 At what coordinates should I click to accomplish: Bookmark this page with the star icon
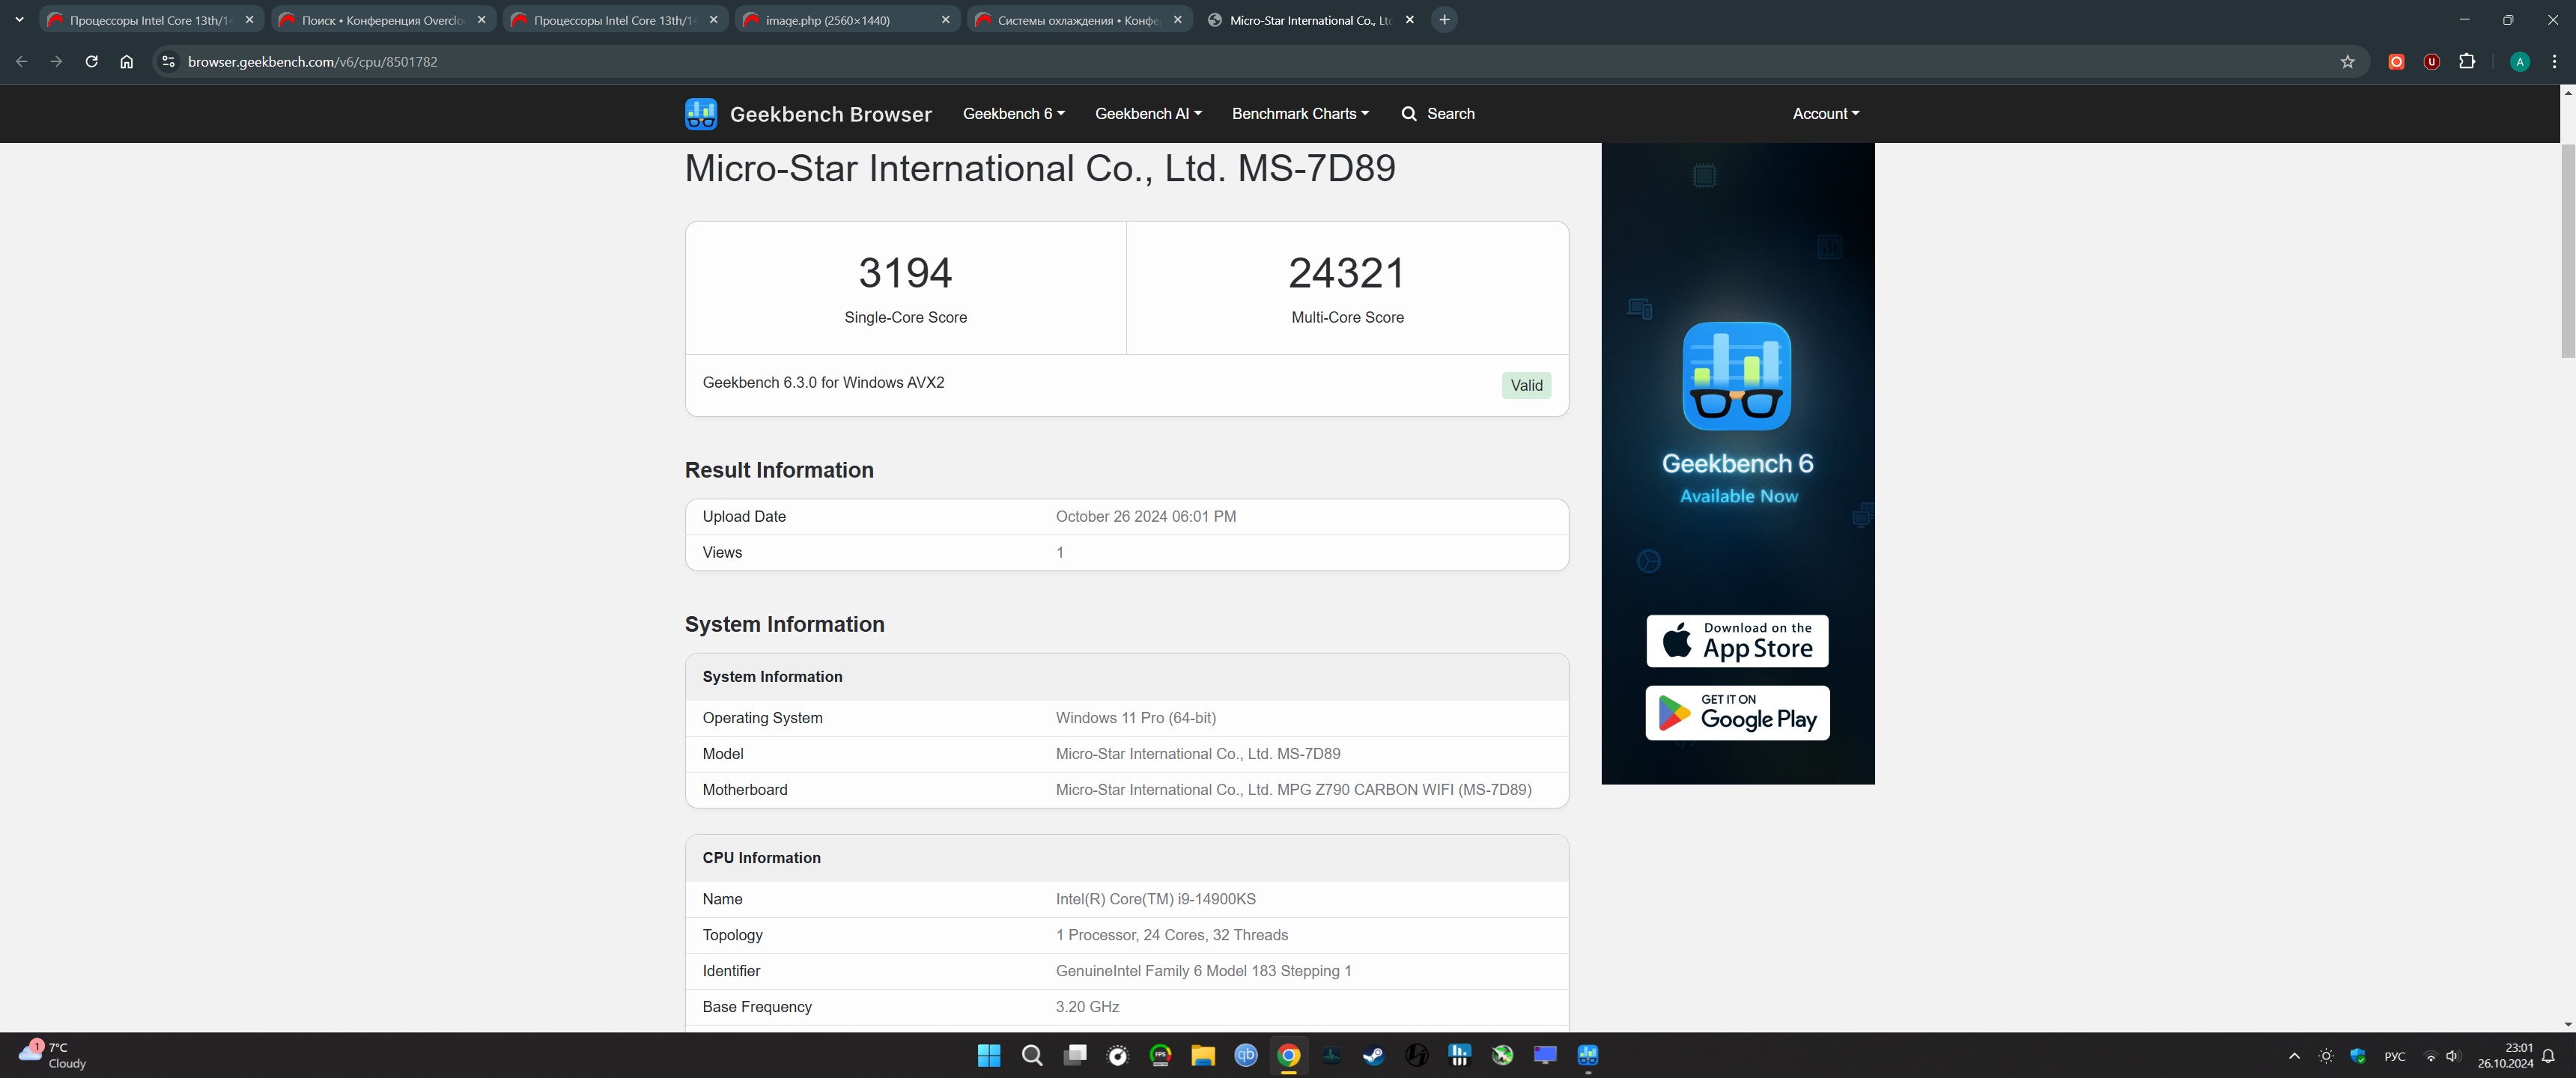[x=2347, y=62]
